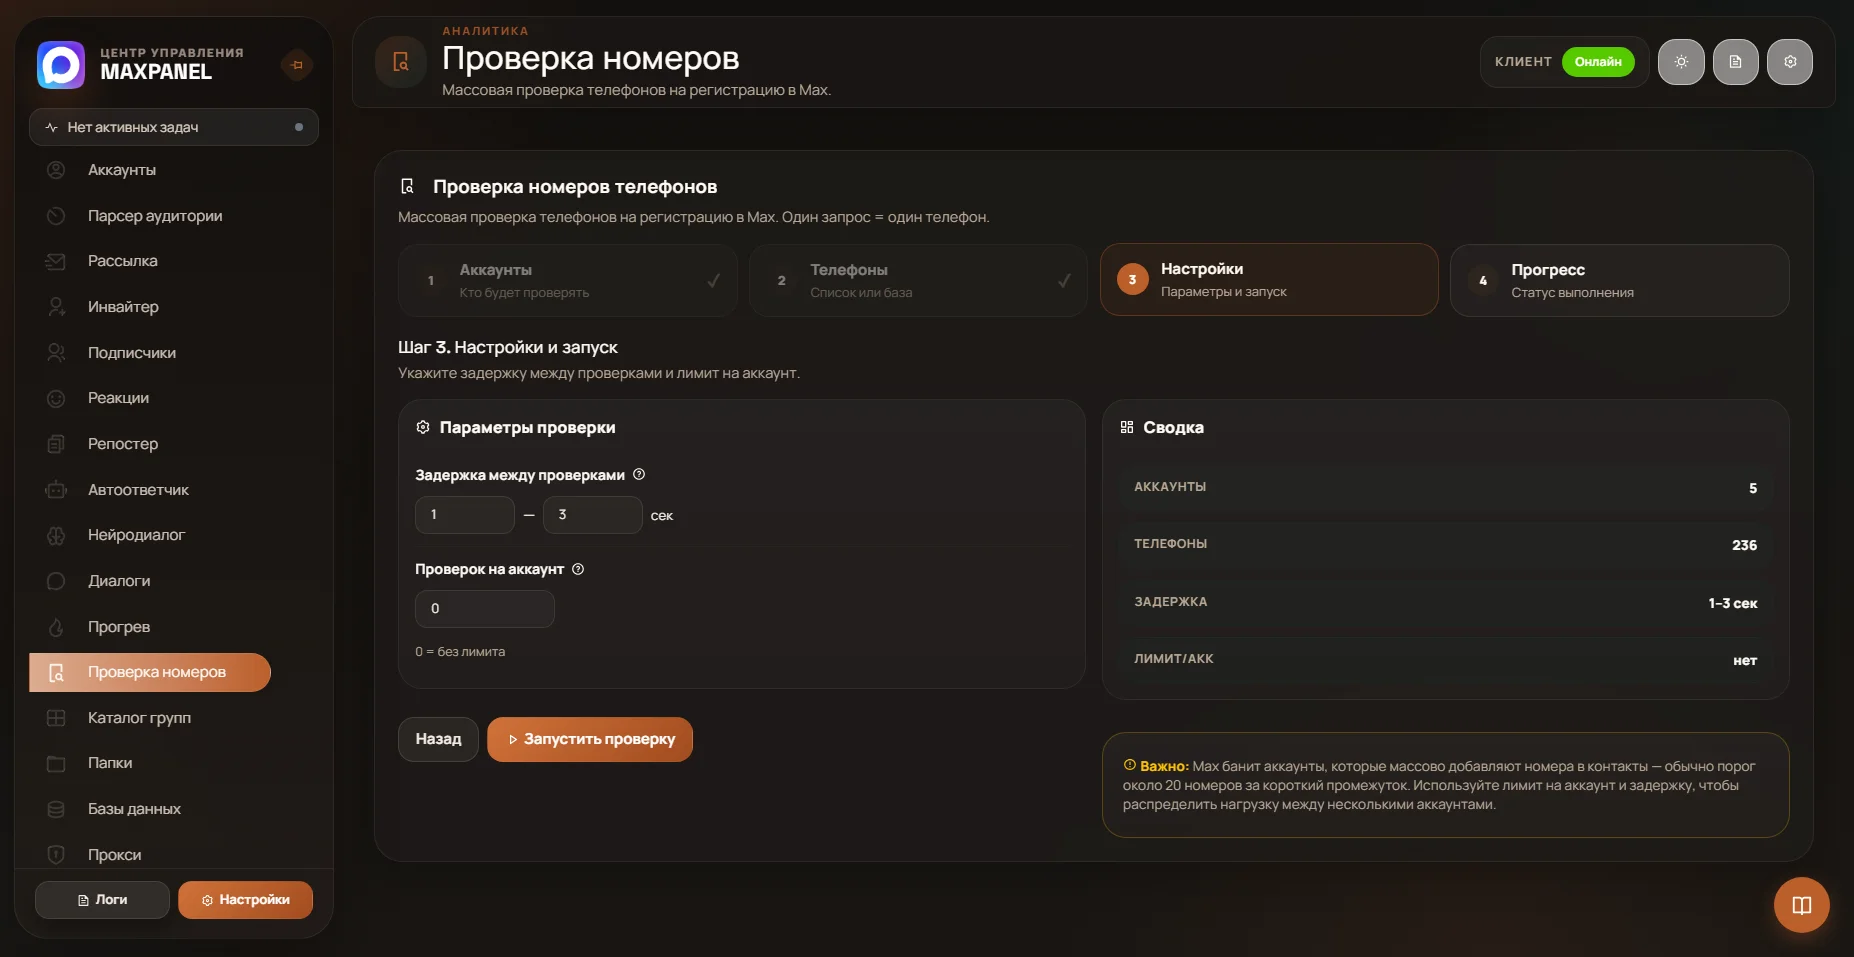Open Инвайтер in sidebar

click(123, 307)
